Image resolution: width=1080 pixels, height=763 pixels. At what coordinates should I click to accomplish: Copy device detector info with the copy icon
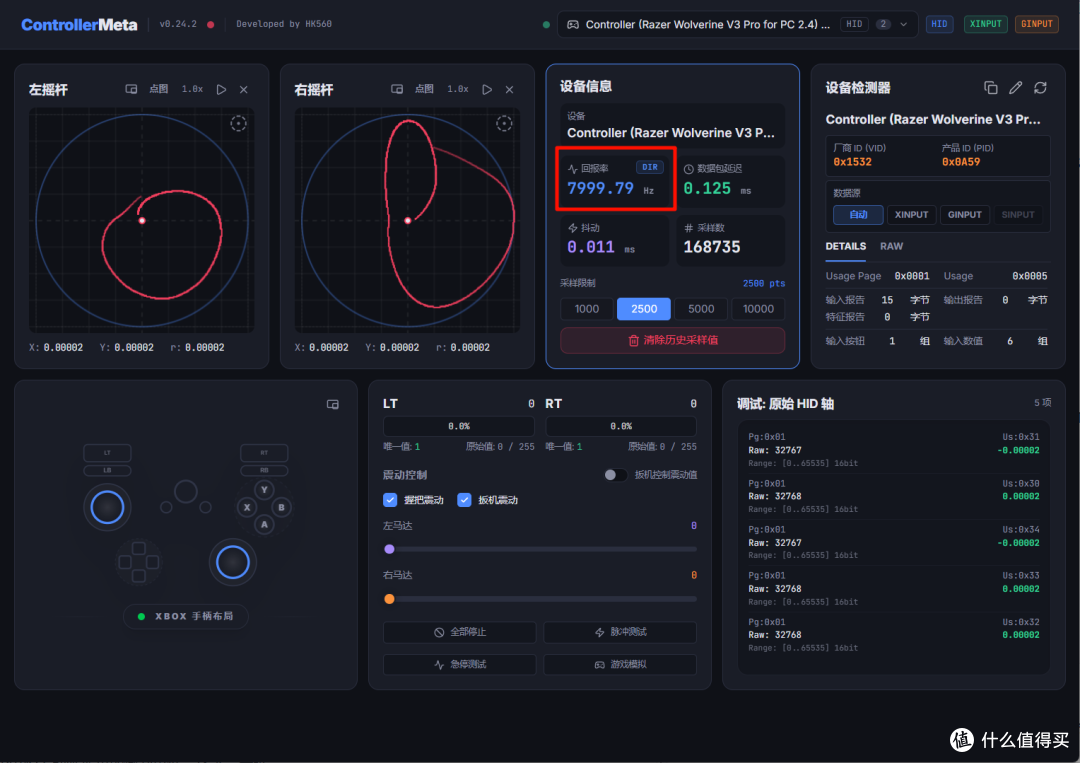[990, 87]
